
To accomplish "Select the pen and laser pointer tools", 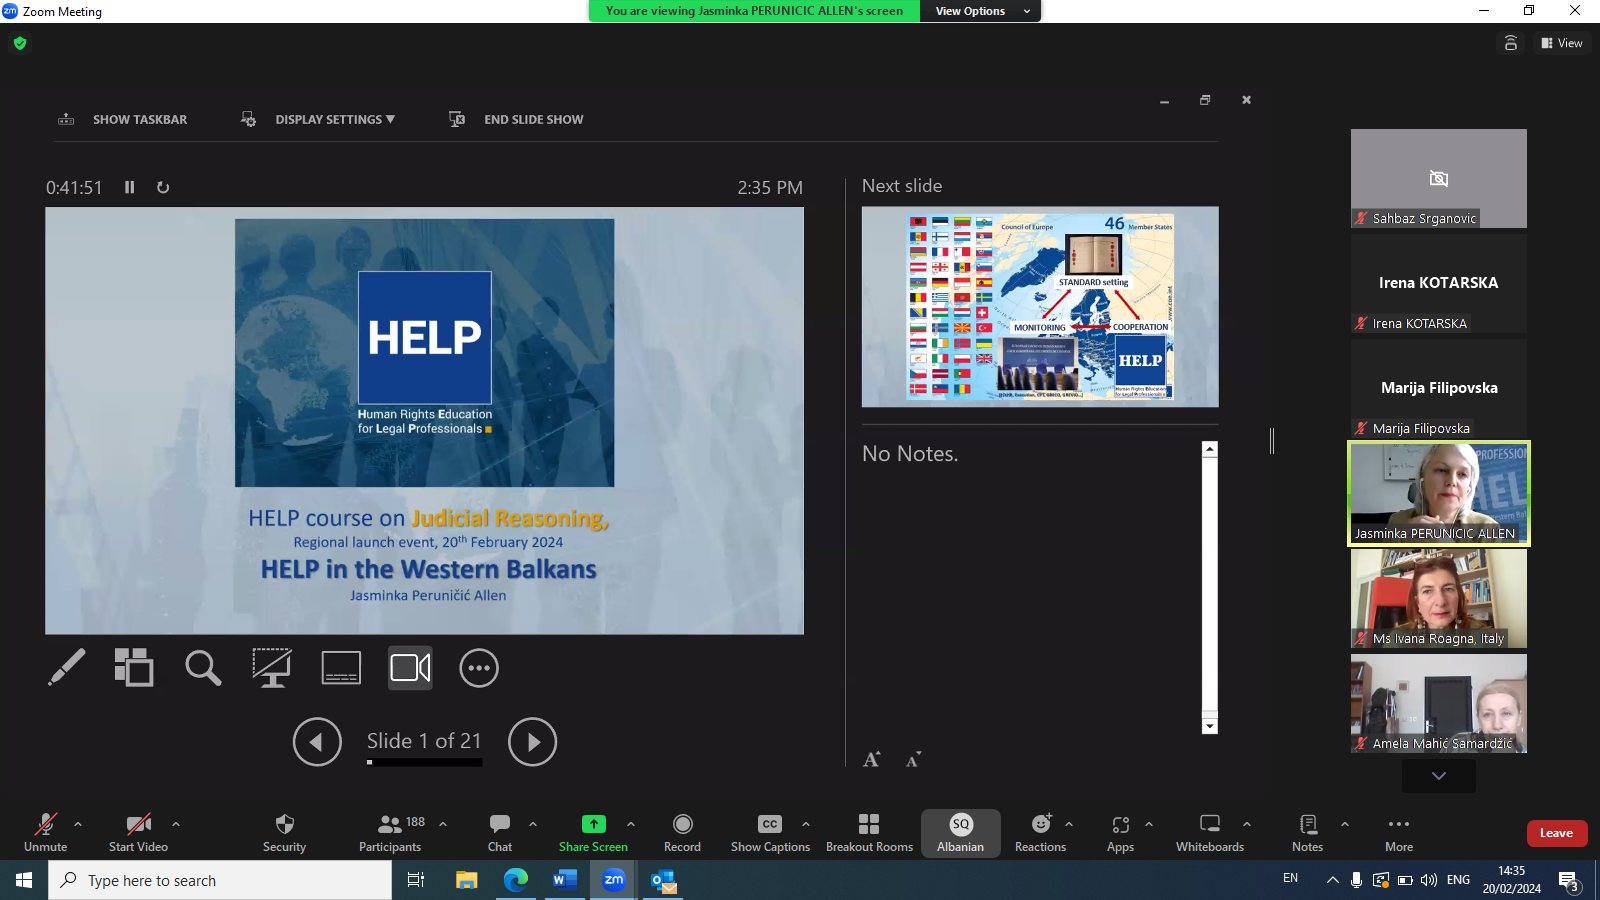I will click(67, 668).
